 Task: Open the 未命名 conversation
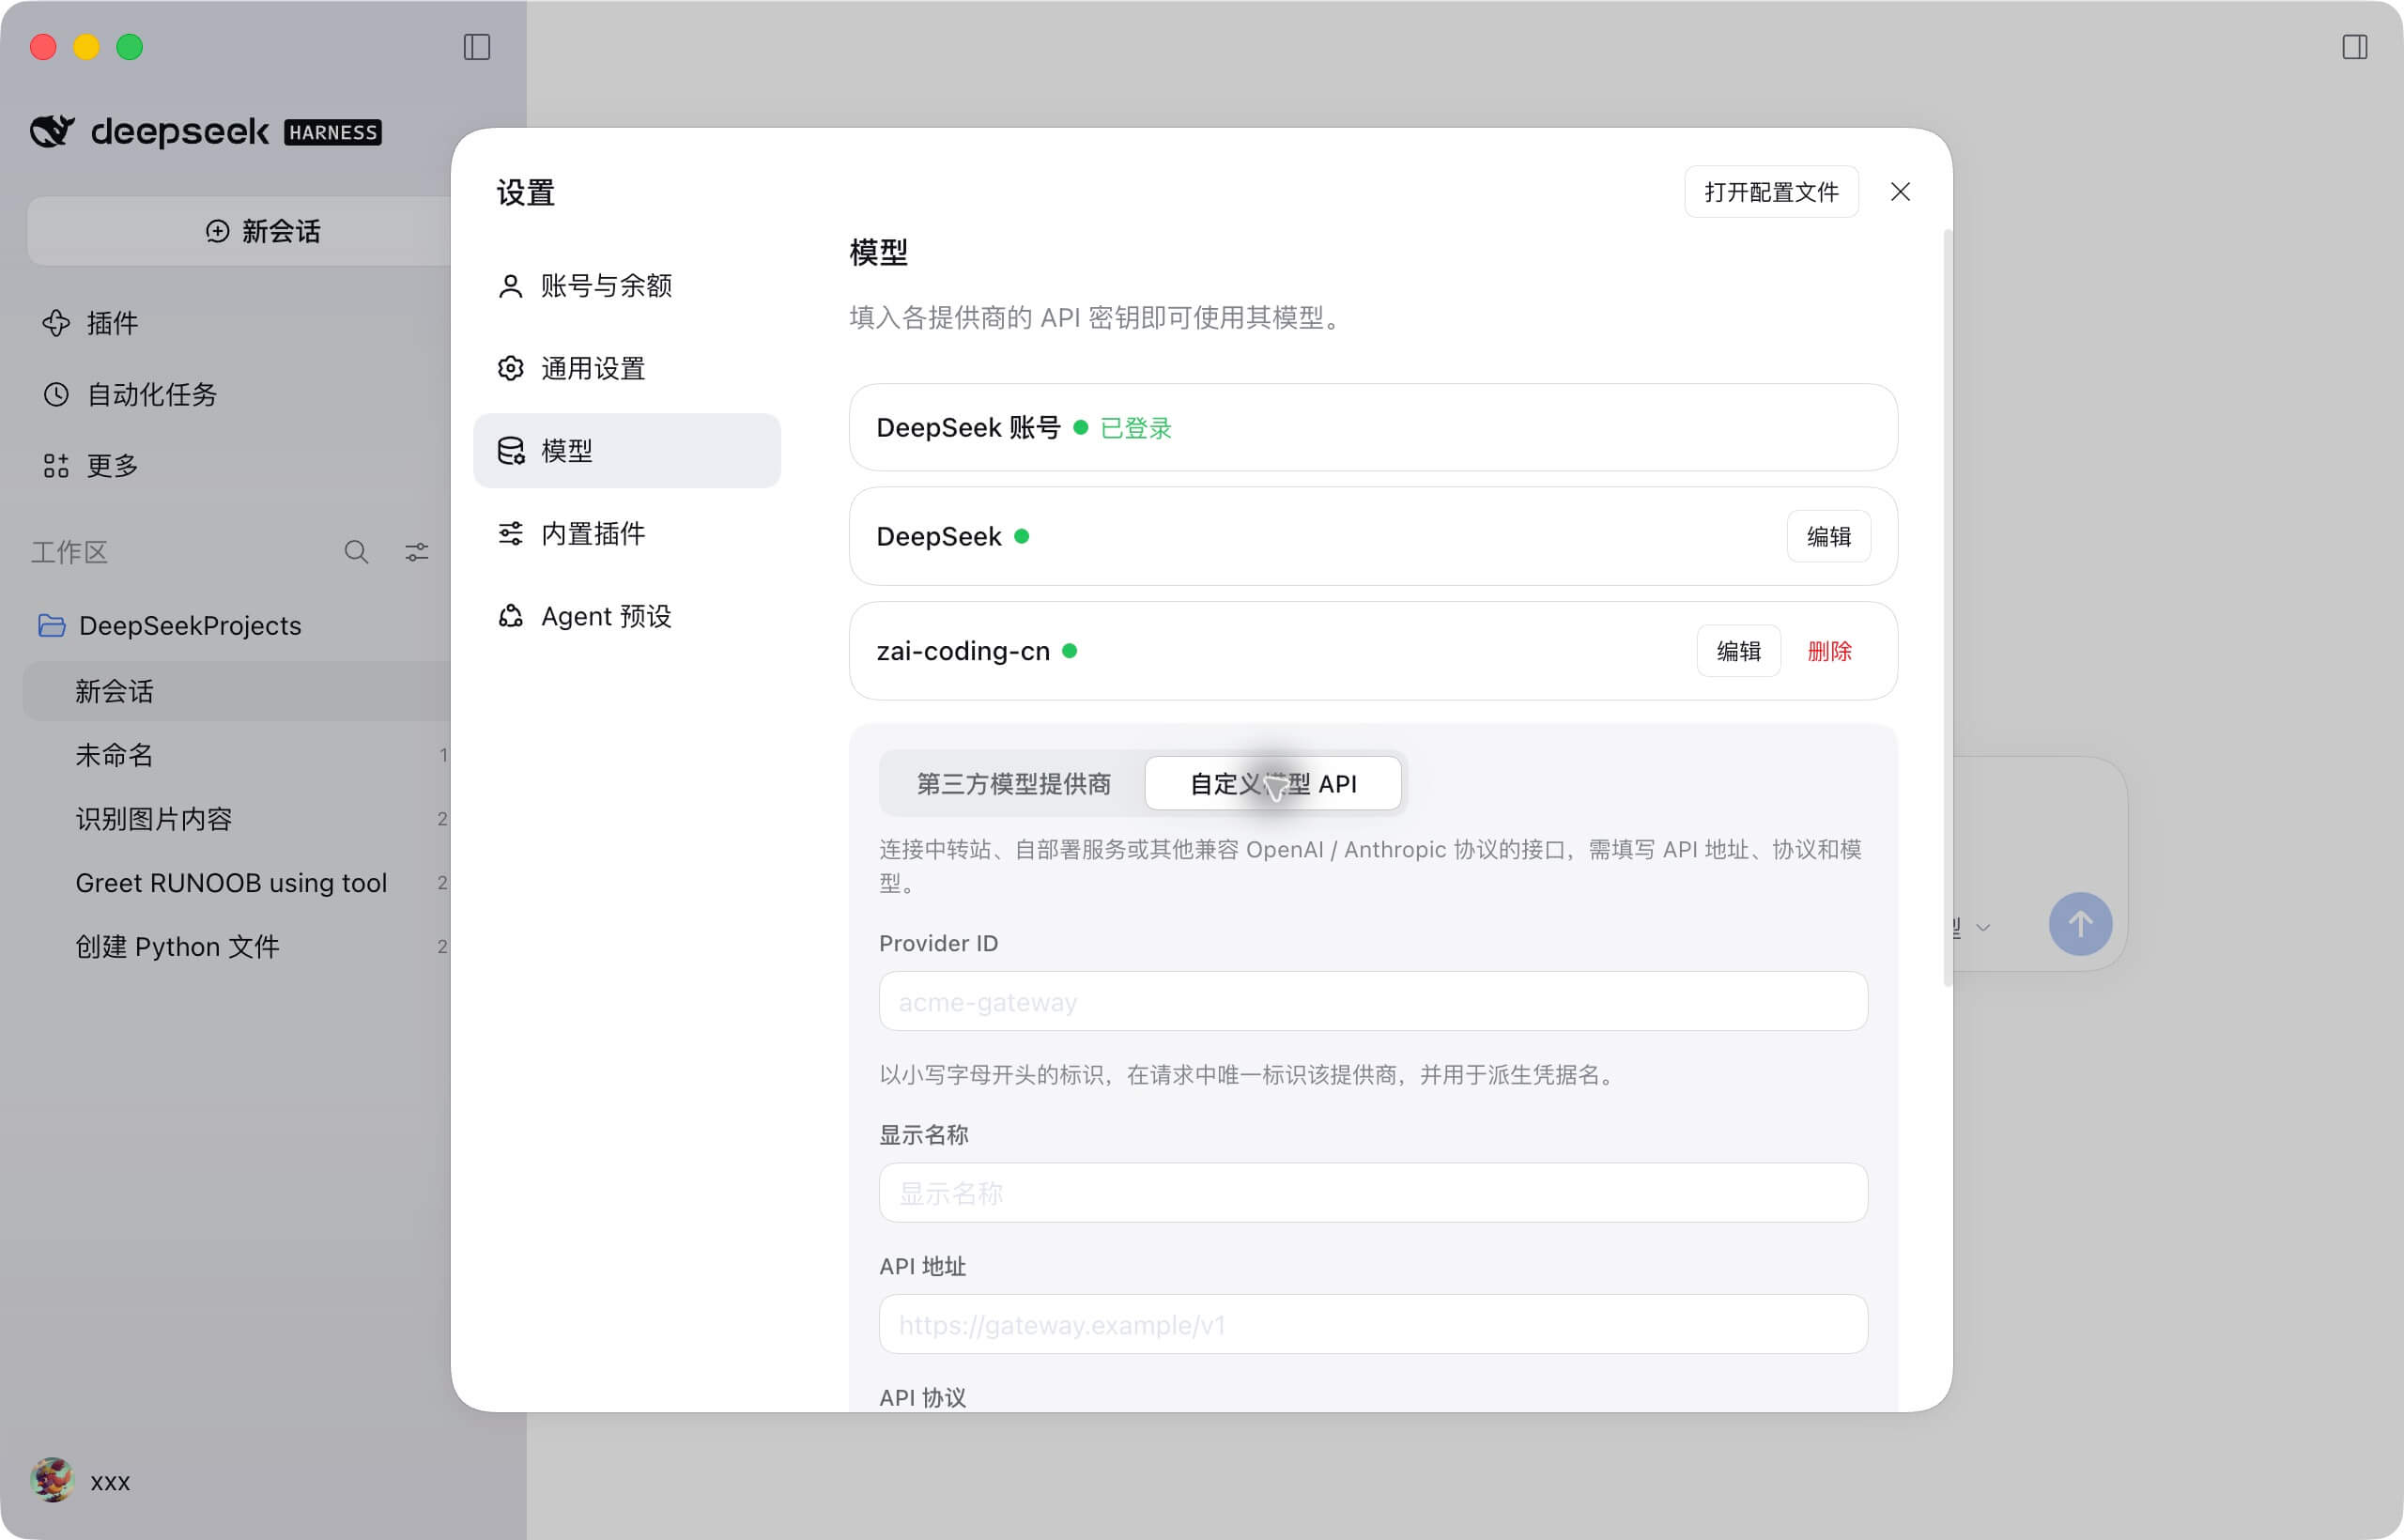coord(236,755)
